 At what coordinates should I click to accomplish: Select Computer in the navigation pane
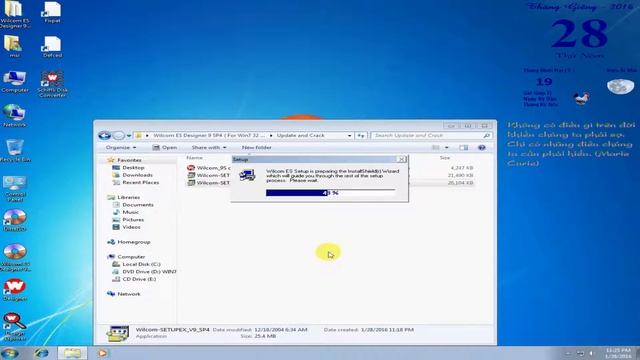click(131, 257)
